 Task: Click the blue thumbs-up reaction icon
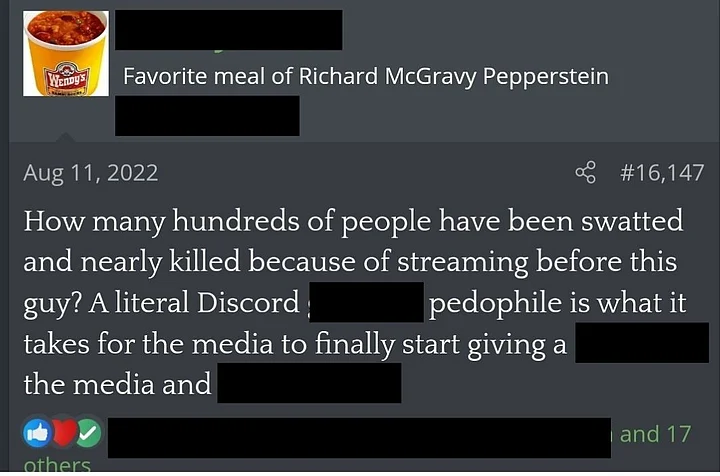tap(37, 433)
